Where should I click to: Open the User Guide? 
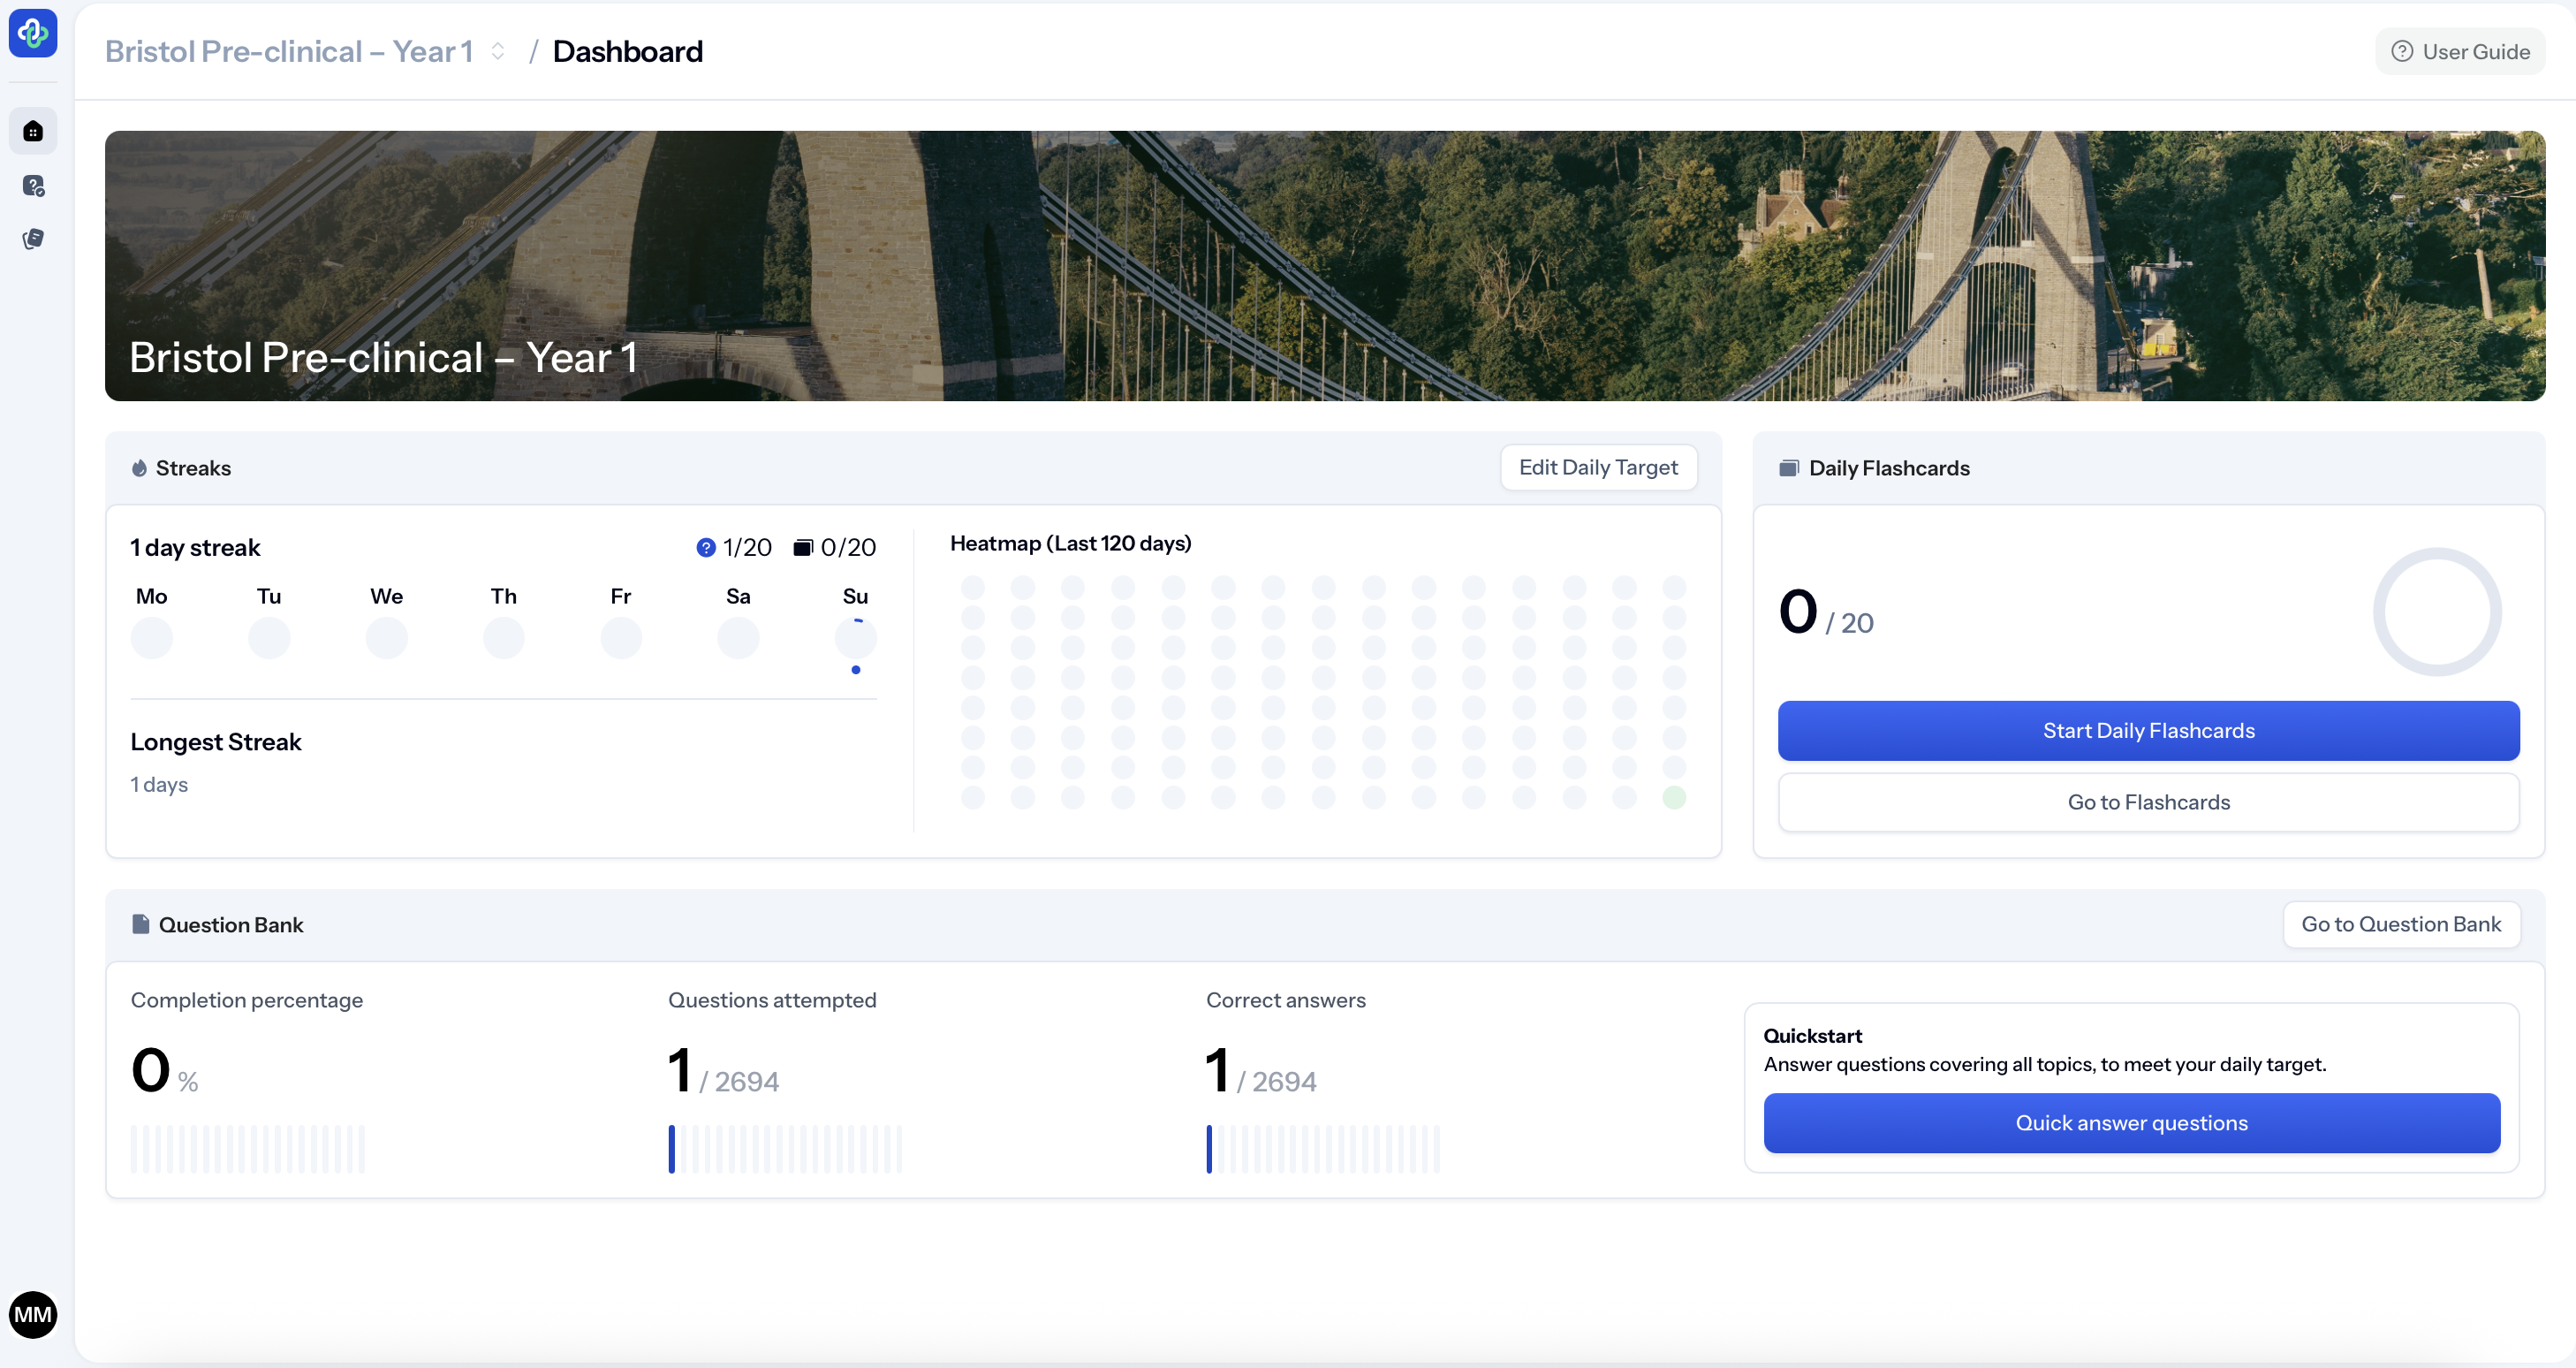coord(2460,51)
